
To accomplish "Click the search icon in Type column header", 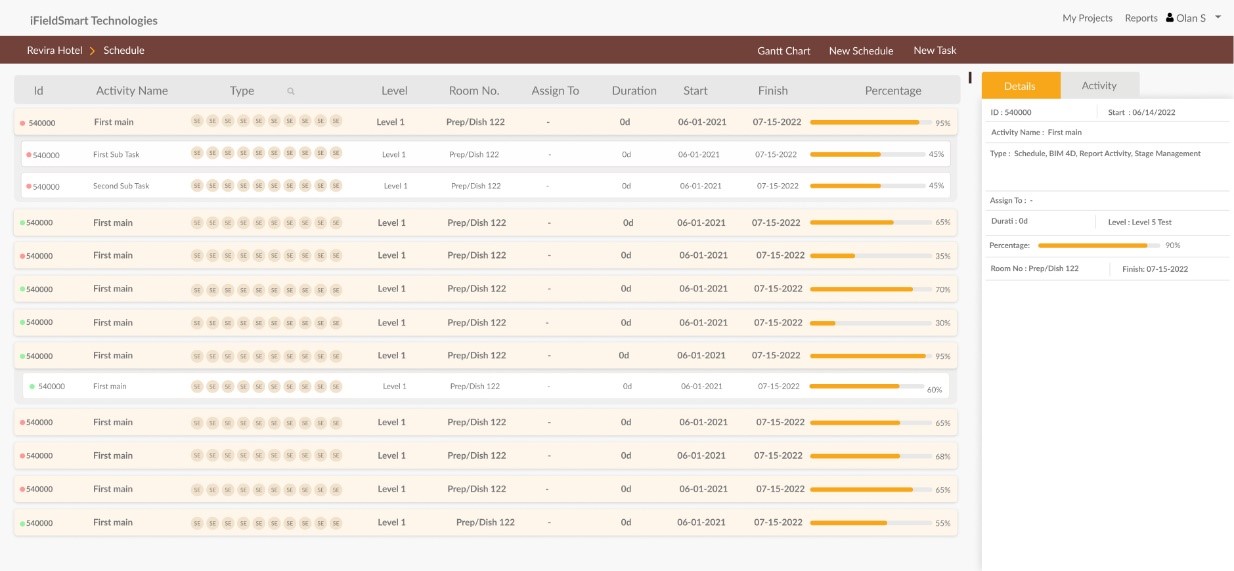I will pos(291,91).
